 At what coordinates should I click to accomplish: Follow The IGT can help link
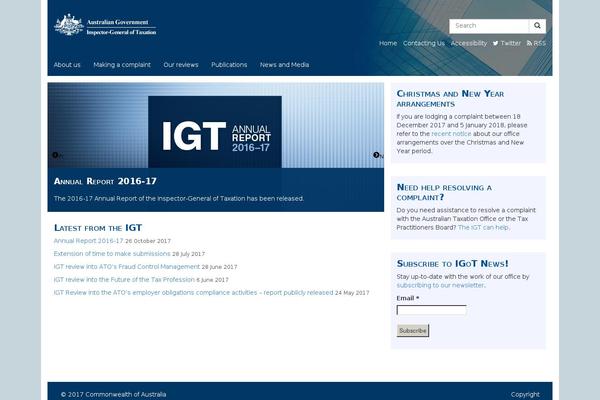[x=483, y=228]
